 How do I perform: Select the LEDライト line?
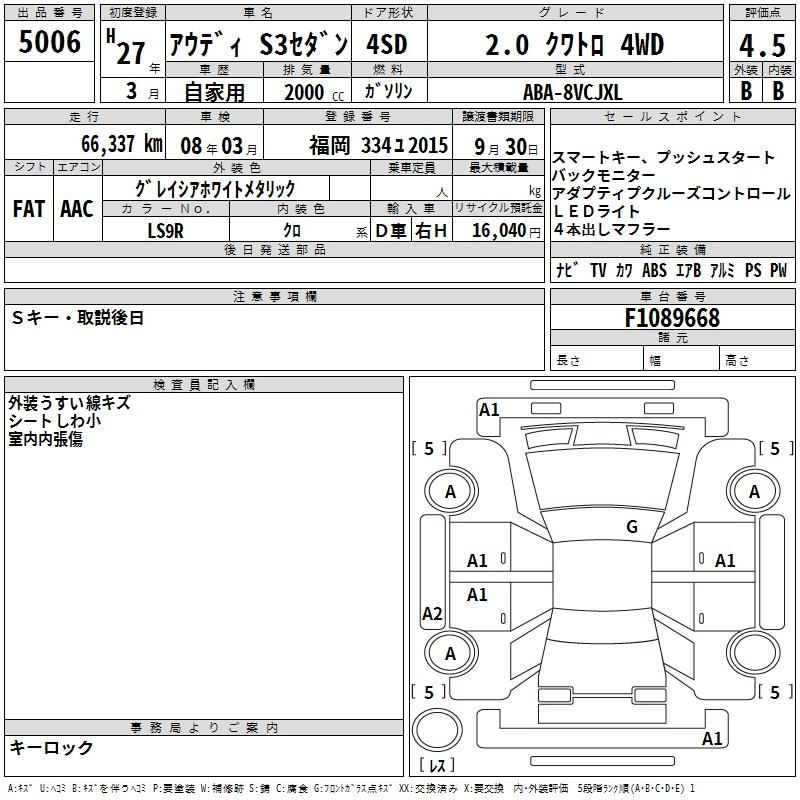click(596, 211)
